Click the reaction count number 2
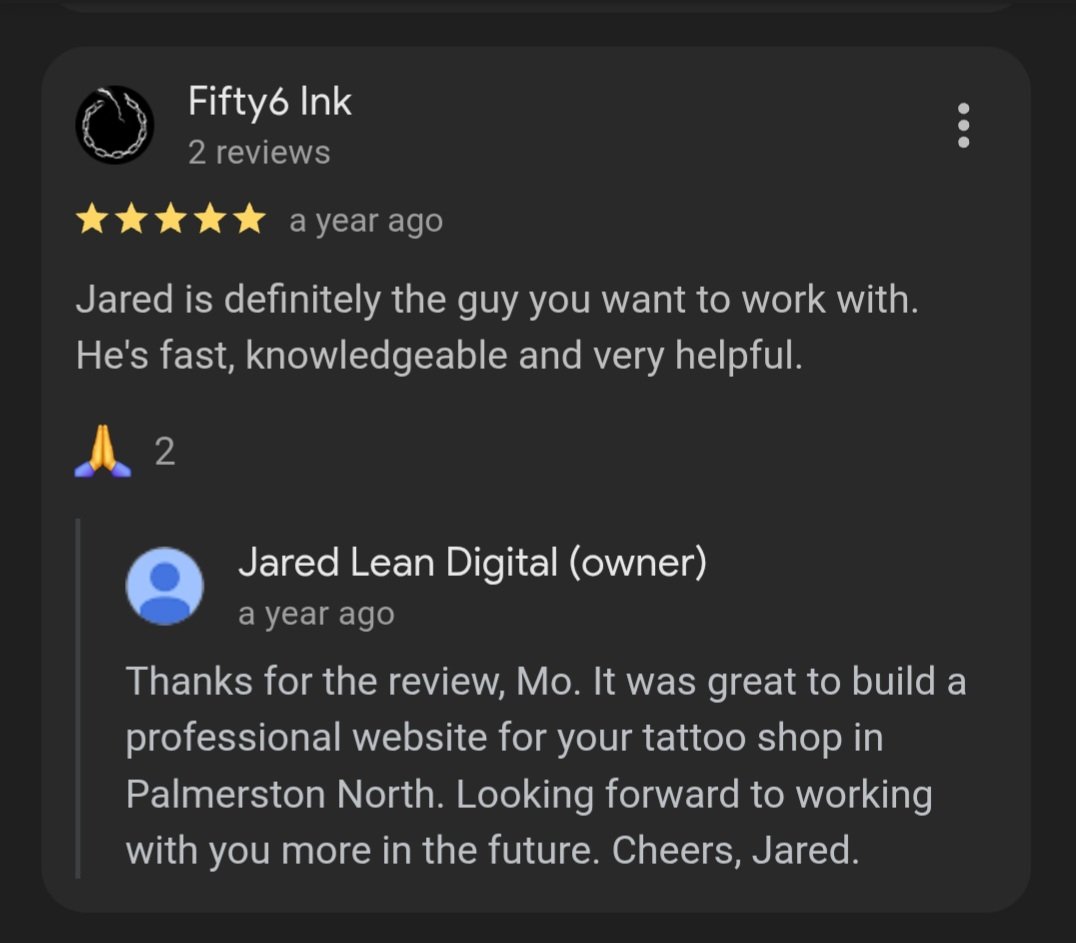The width and height of the screenshot is (1076, 943). pos(165,452)
